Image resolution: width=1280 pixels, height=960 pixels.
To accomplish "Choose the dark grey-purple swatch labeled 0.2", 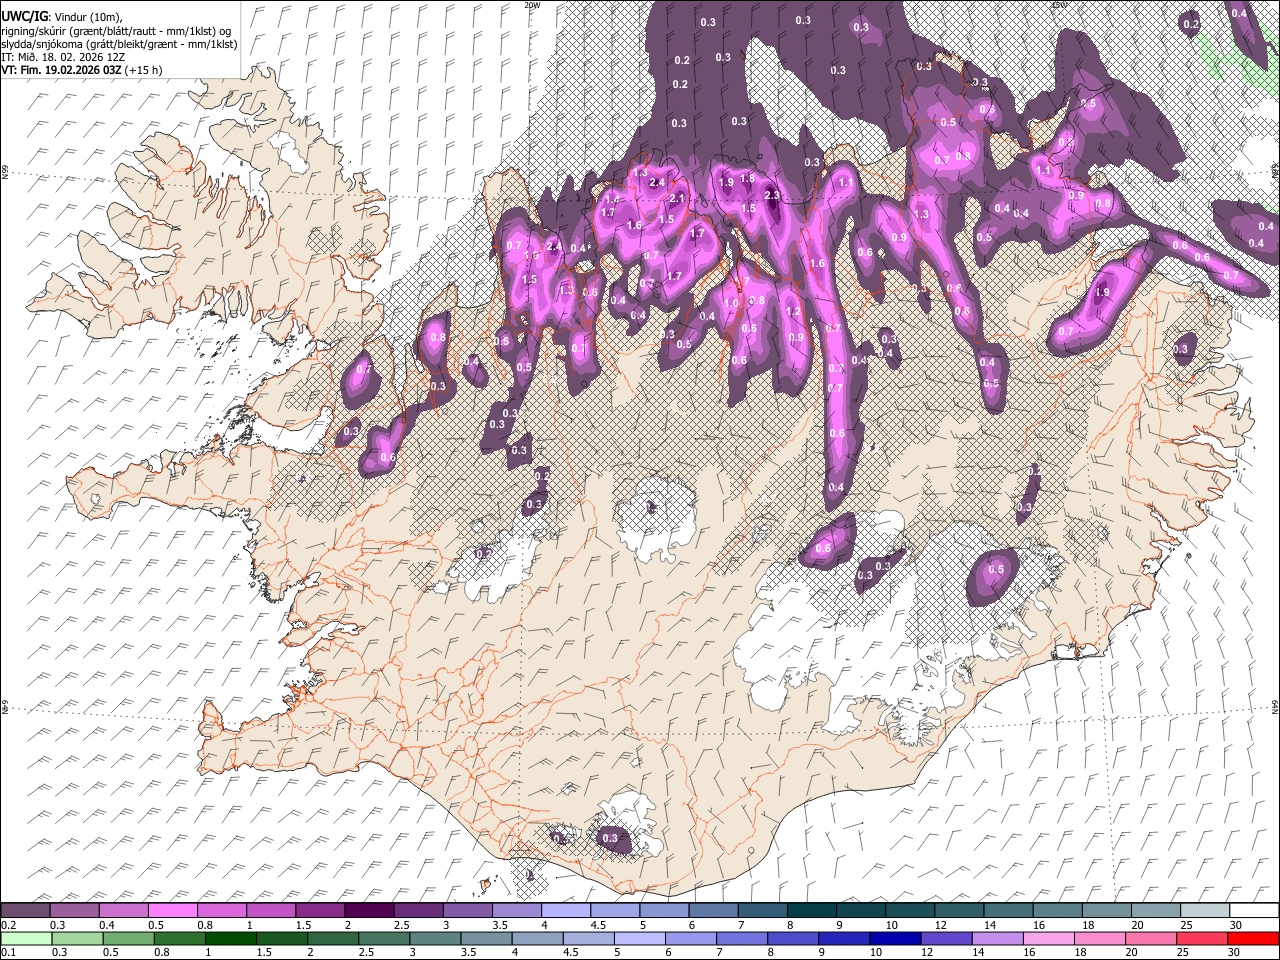I will pos(25,911).
